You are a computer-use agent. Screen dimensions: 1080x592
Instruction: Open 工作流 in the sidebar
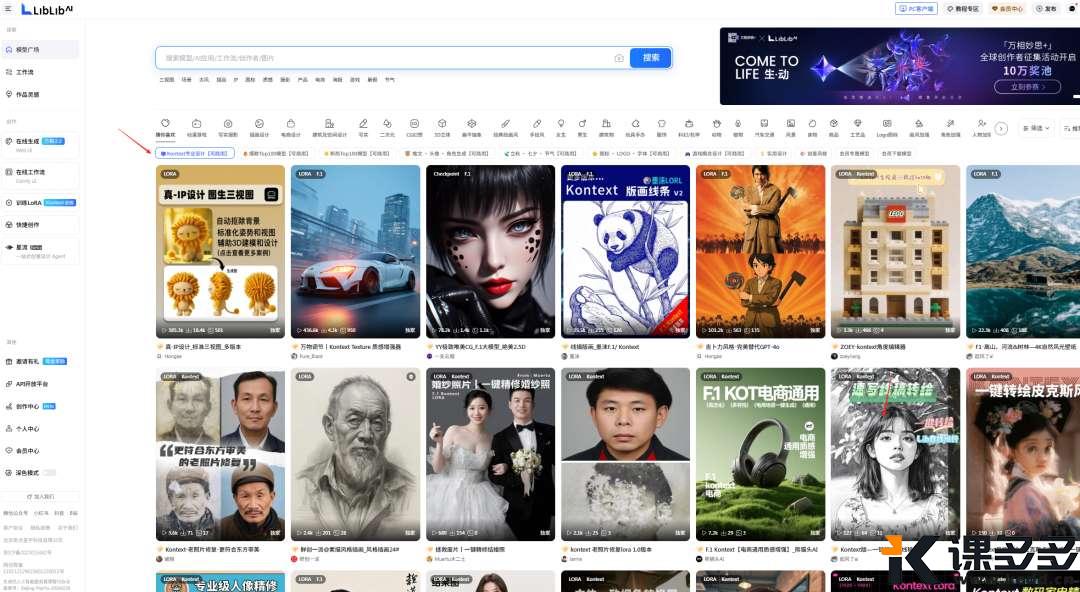[41, 72]
